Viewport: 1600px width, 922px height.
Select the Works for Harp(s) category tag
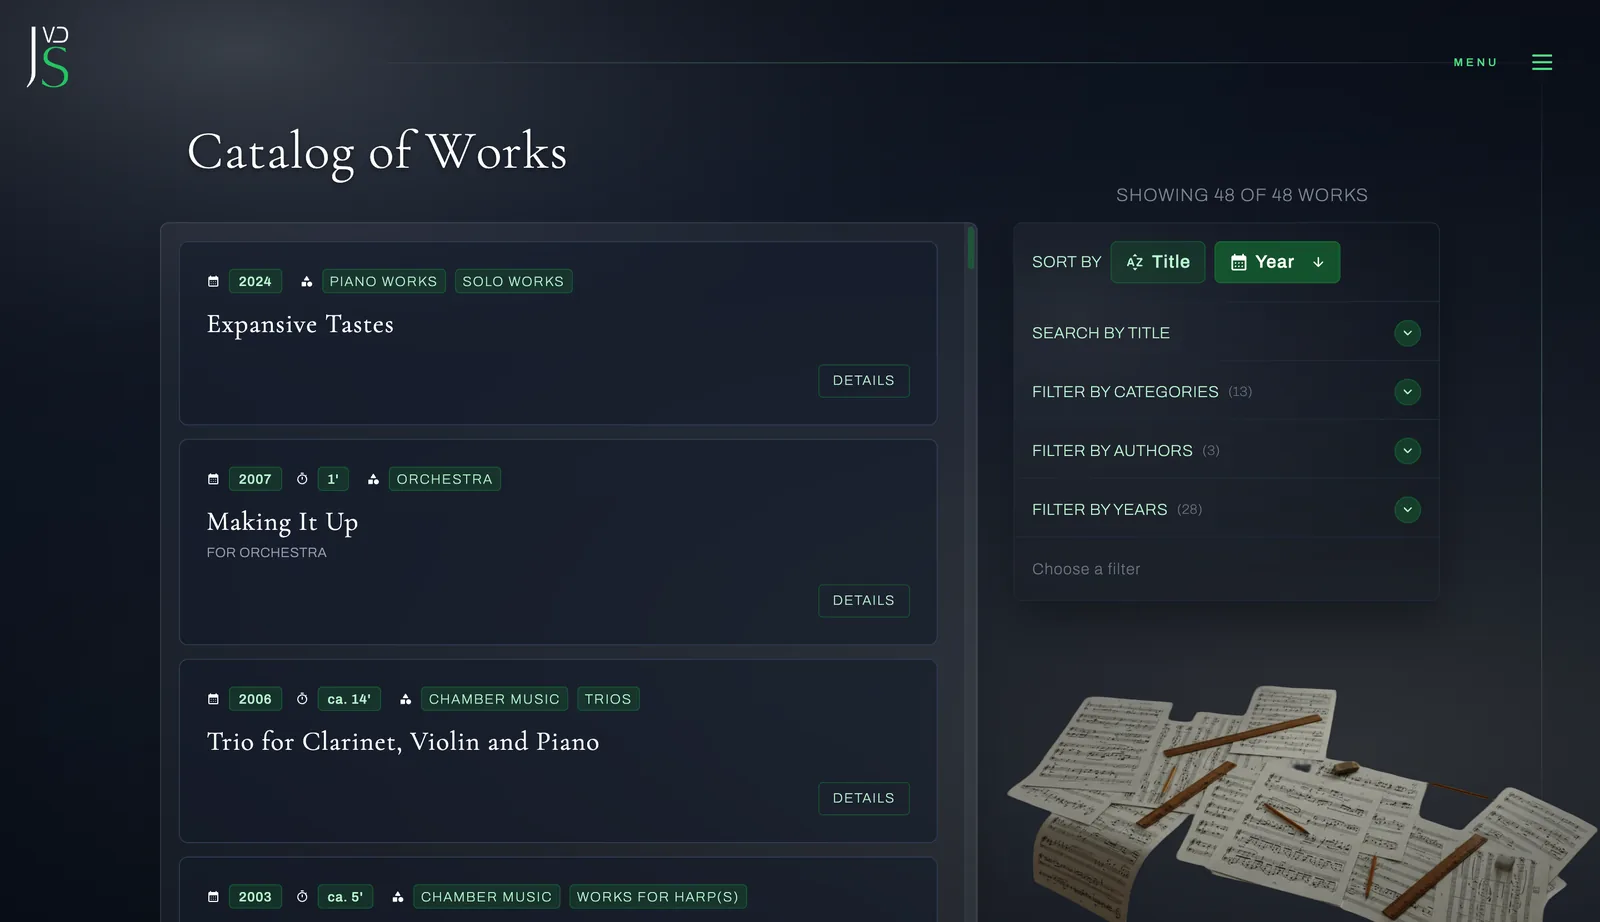[x=658, y=898]
